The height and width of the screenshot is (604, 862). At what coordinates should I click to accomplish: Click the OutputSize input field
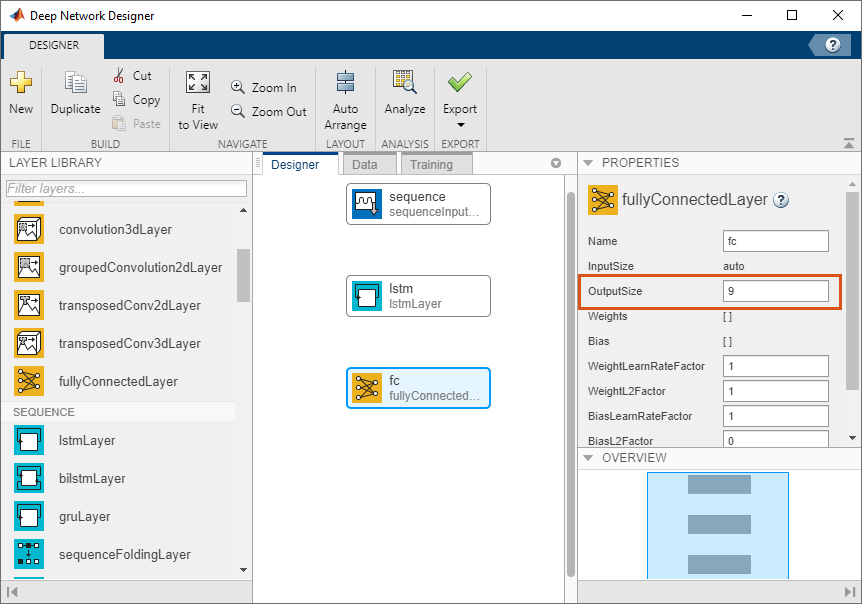(775, 291)
